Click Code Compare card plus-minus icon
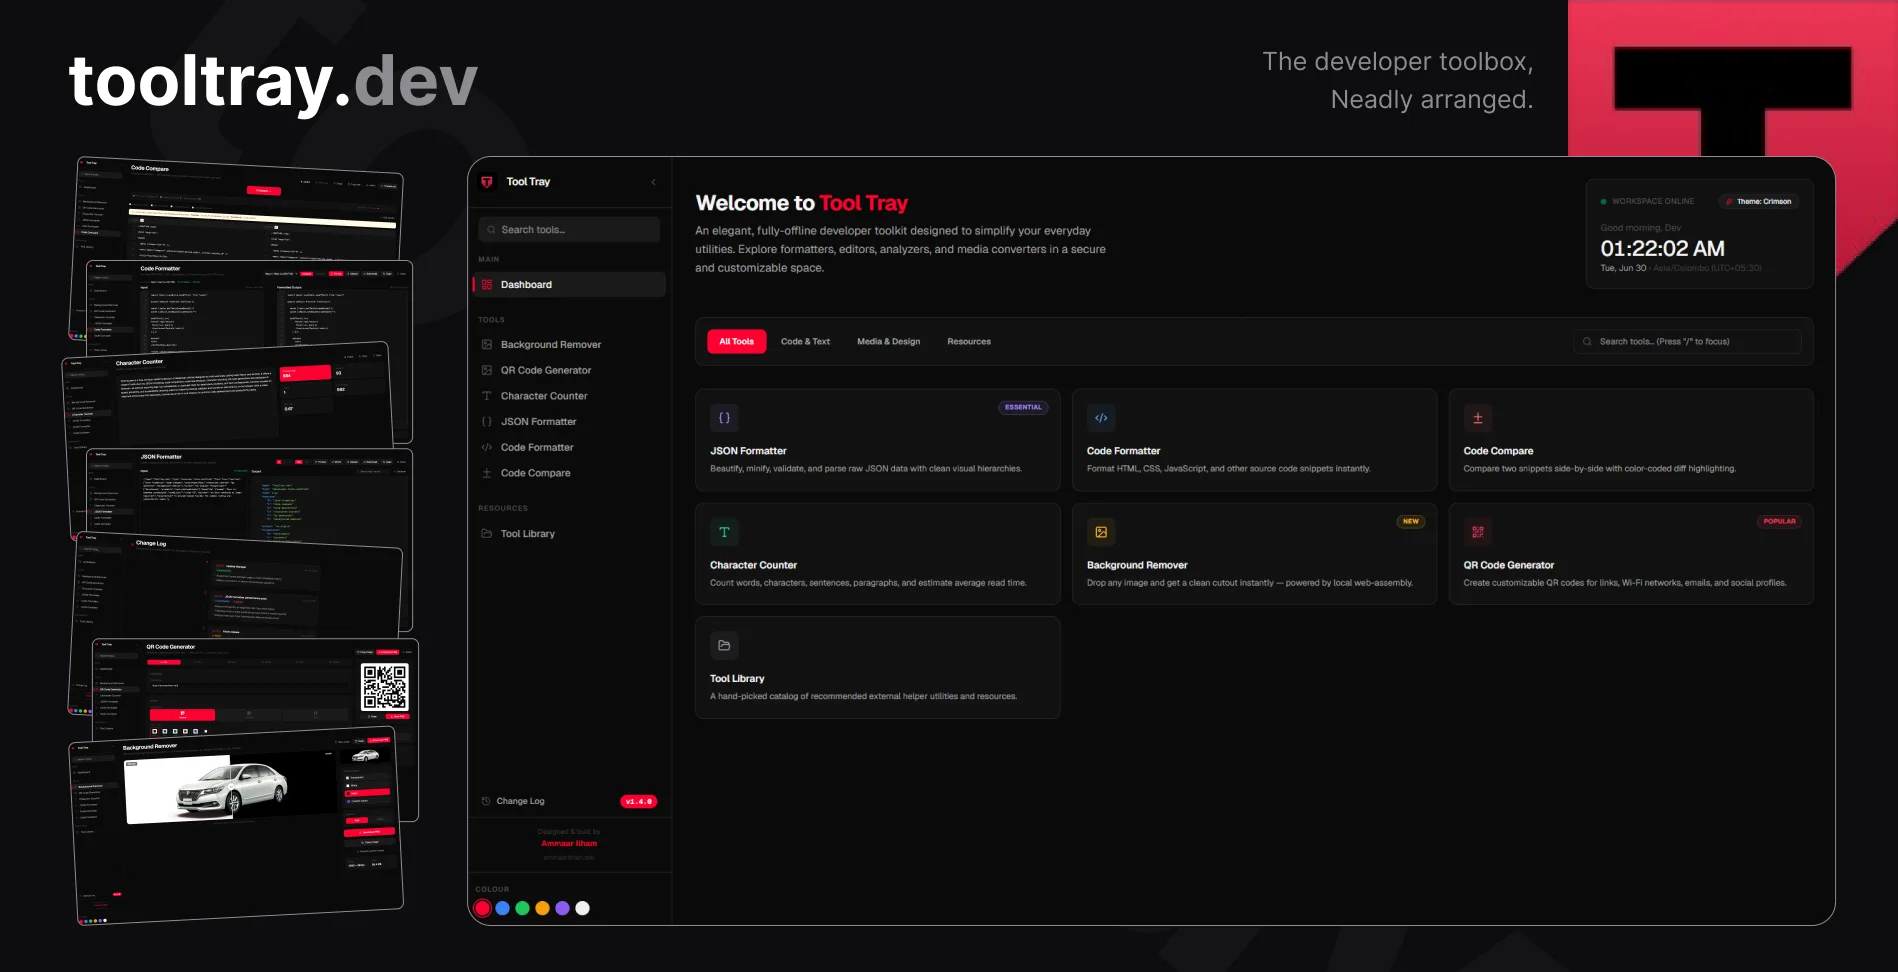1898x972 pixels. 1477,418
